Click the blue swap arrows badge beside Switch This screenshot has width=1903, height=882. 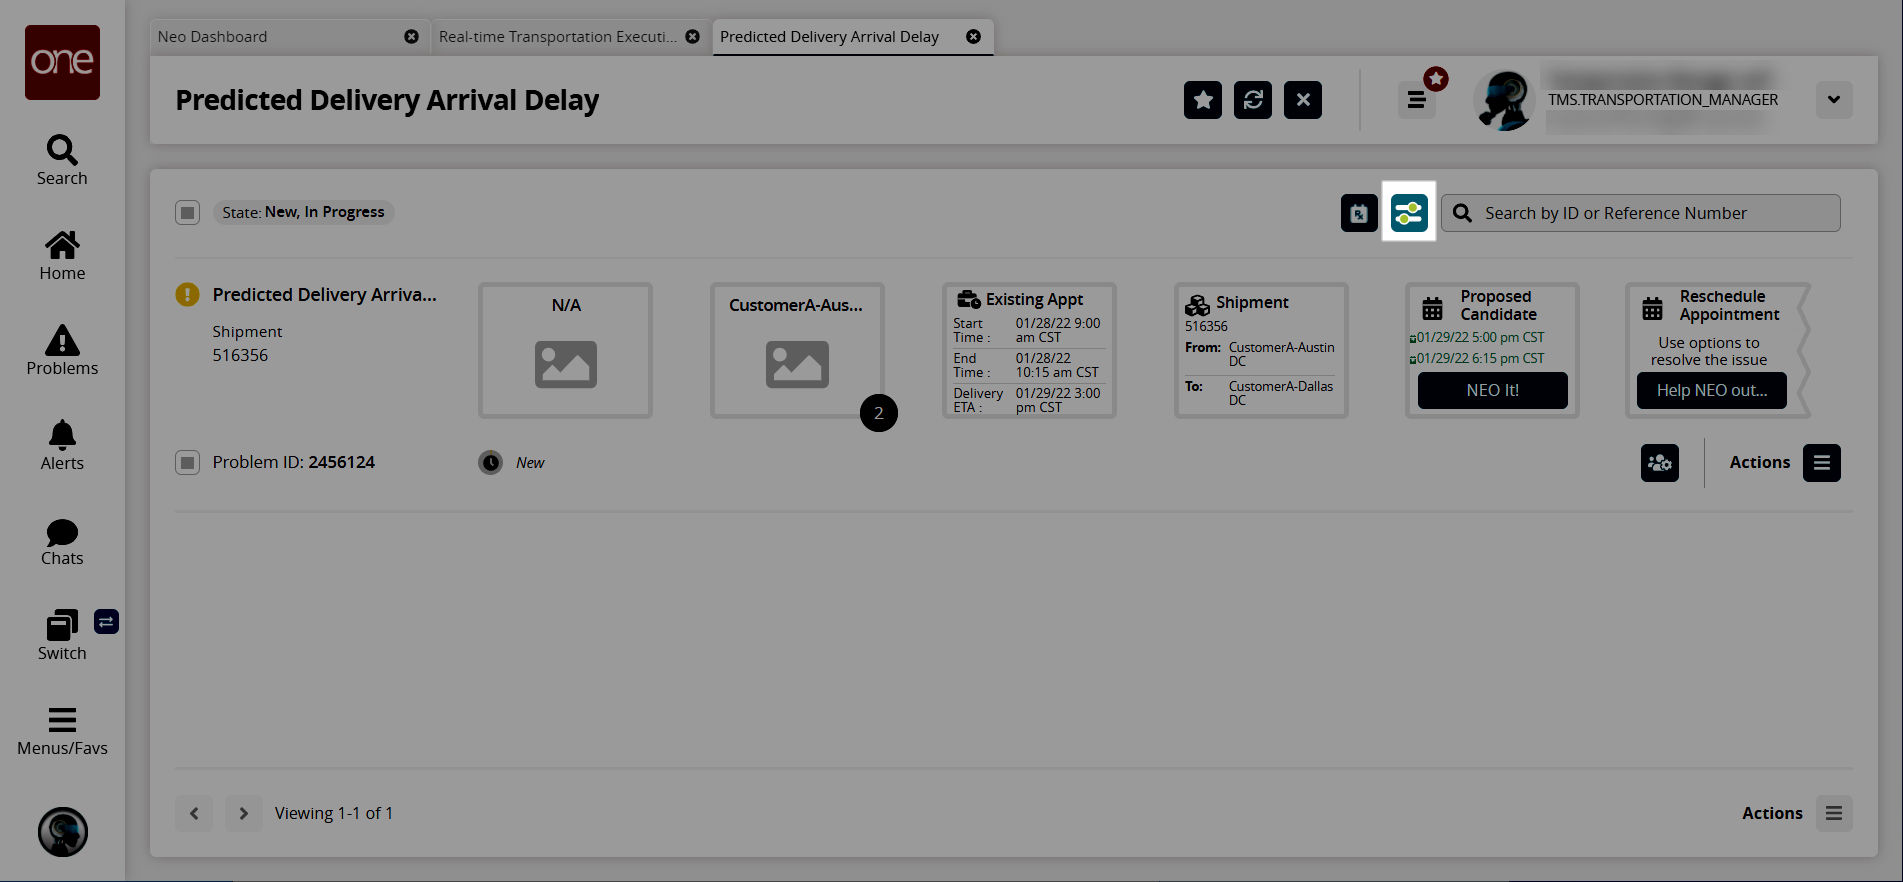(106, 622)
